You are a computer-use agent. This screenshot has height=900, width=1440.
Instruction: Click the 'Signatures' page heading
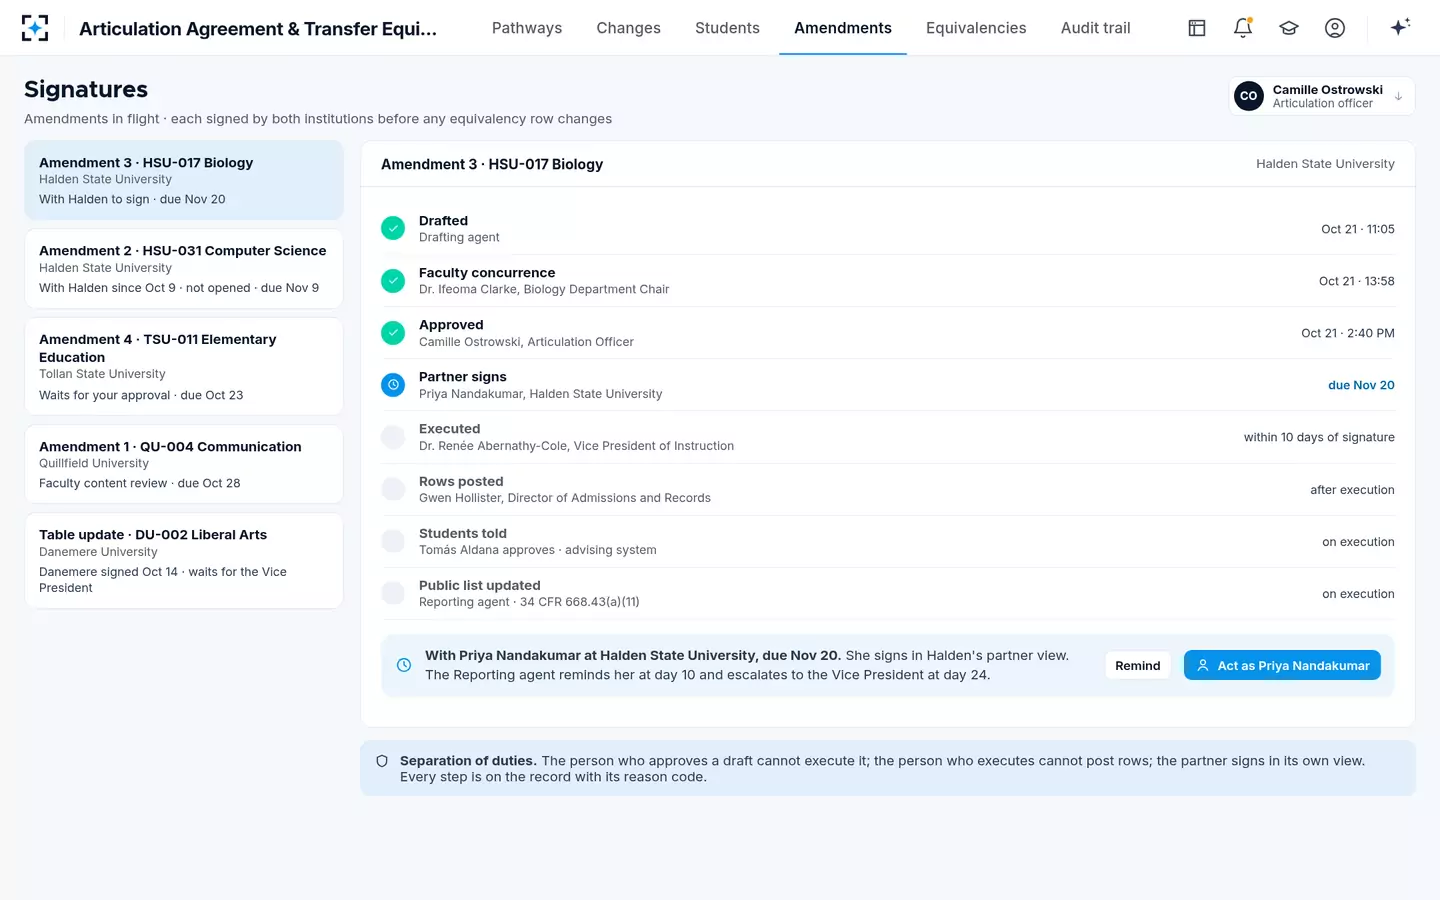86,89
